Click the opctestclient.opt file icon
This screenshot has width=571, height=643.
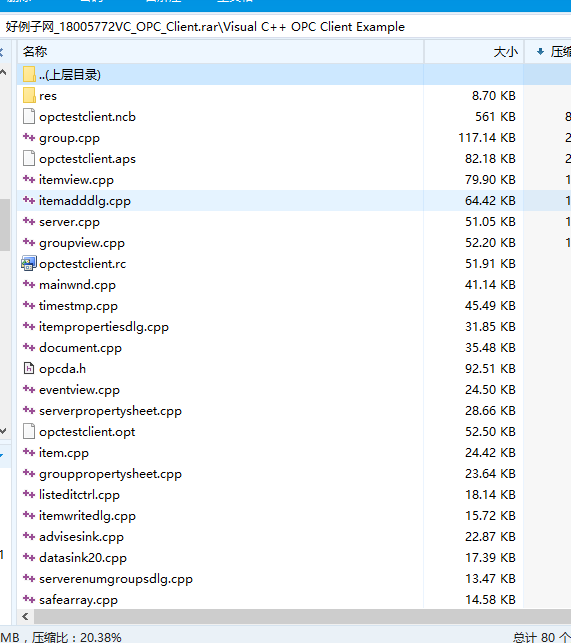click(x=29, y=431)
